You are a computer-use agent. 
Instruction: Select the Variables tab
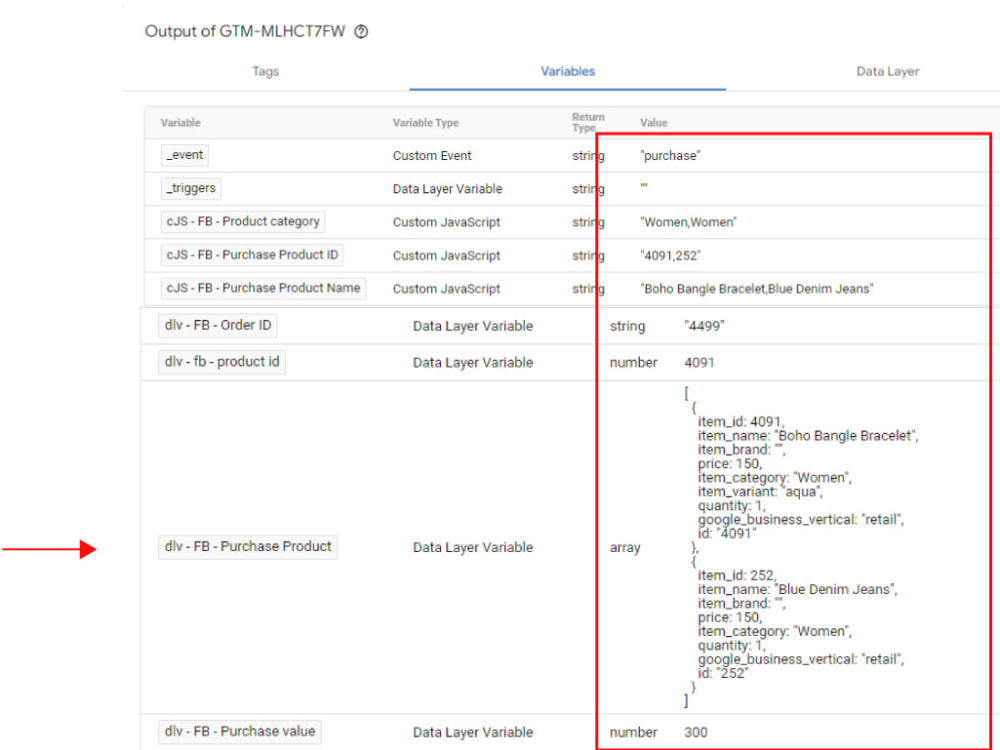tap(567, 71)
